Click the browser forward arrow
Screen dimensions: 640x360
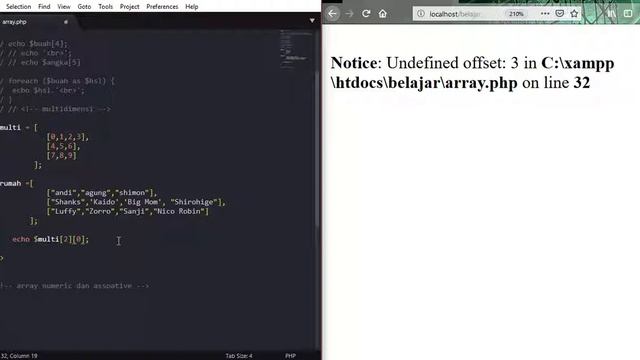(349, 13)
